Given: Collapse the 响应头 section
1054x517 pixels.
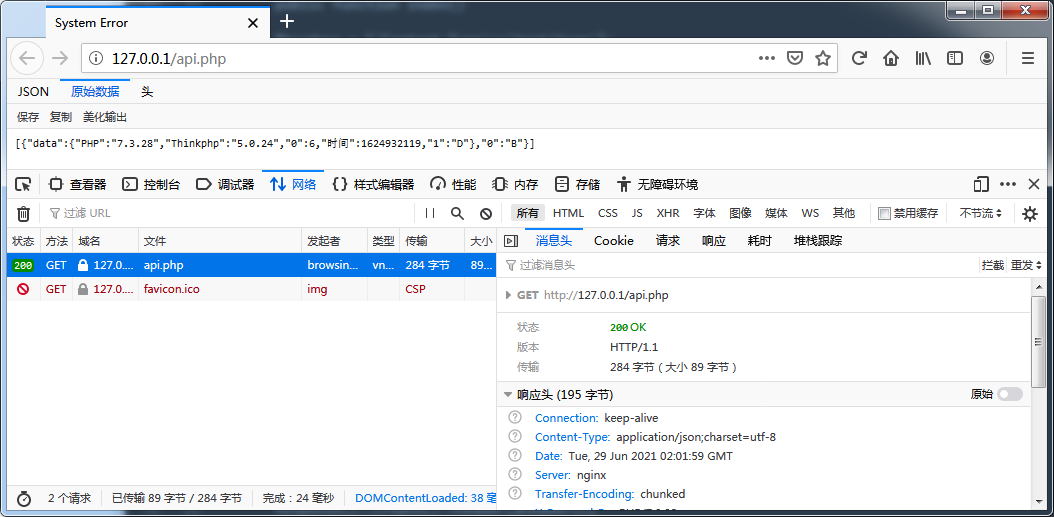Looking at the screenshot, I should tap(508, 395).
